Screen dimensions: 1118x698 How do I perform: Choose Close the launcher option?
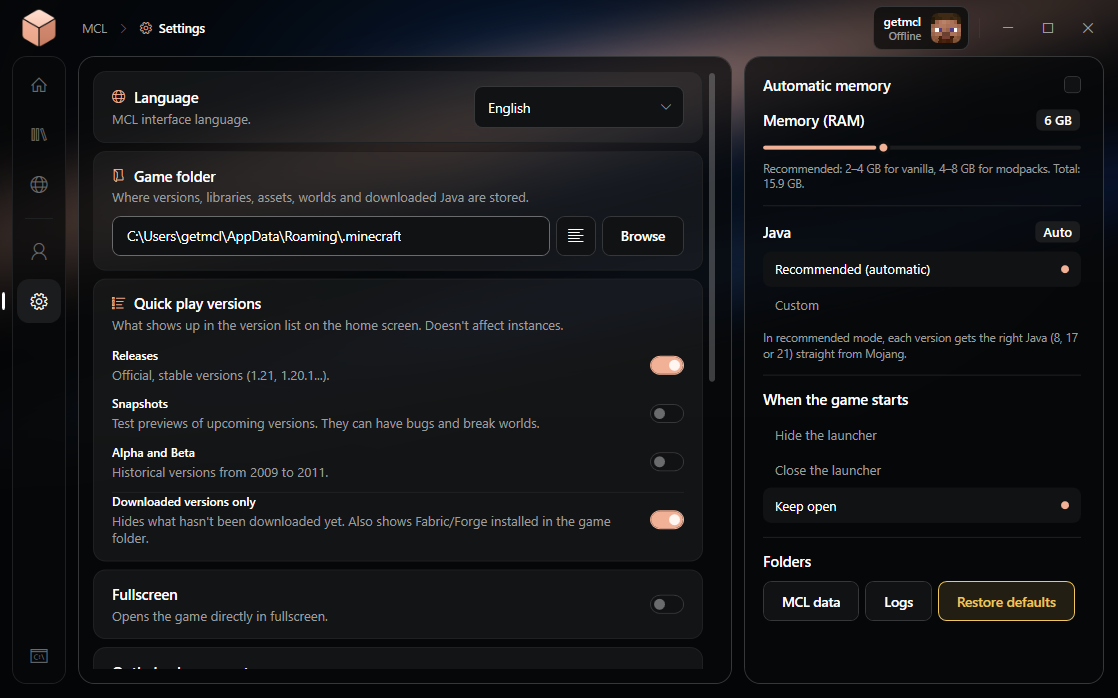click(922, 471)
